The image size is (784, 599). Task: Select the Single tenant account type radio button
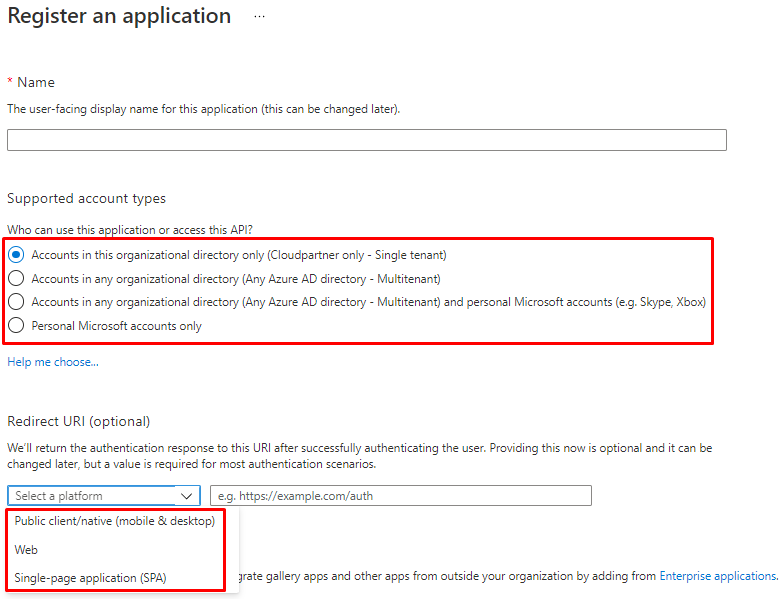tap(16, 255)
